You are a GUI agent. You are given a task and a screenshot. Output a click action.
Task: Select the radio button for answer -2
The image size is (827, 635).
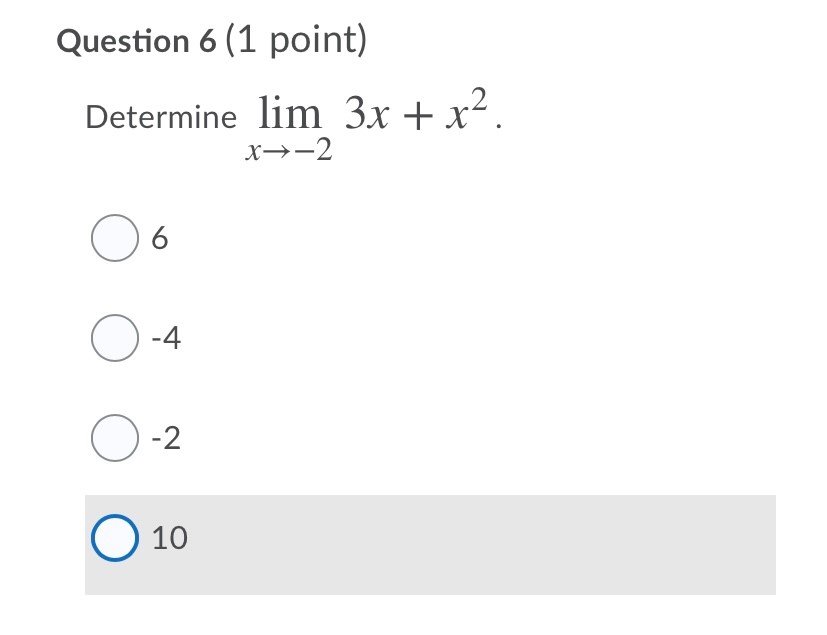click(x=115, y=437)
